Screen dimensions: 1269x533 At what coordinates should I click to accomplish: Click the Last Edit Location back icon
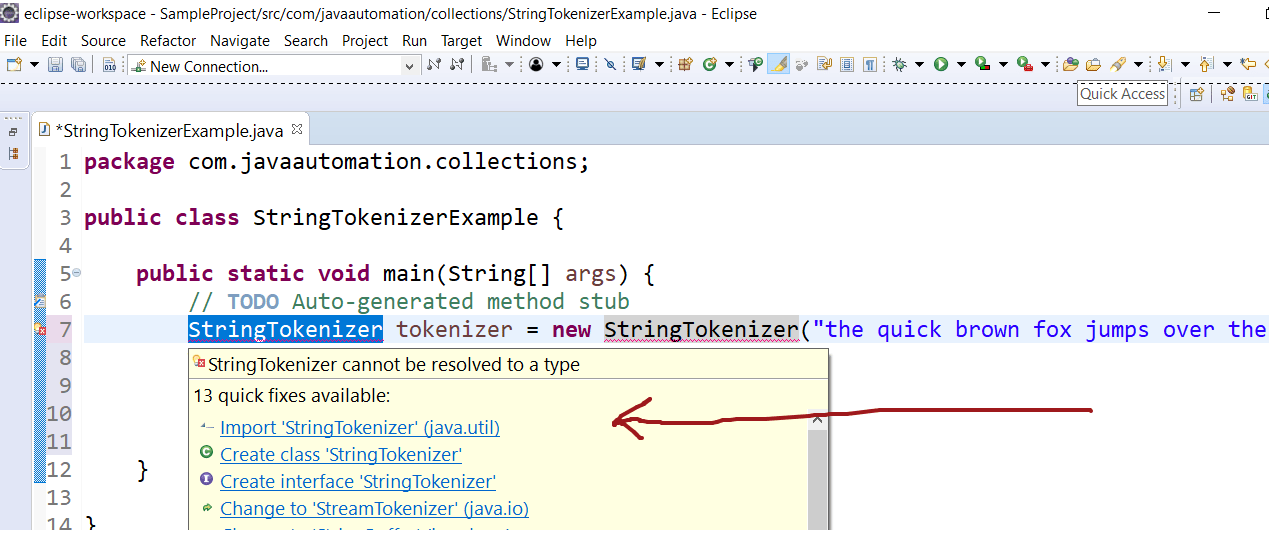[1247, 64]
